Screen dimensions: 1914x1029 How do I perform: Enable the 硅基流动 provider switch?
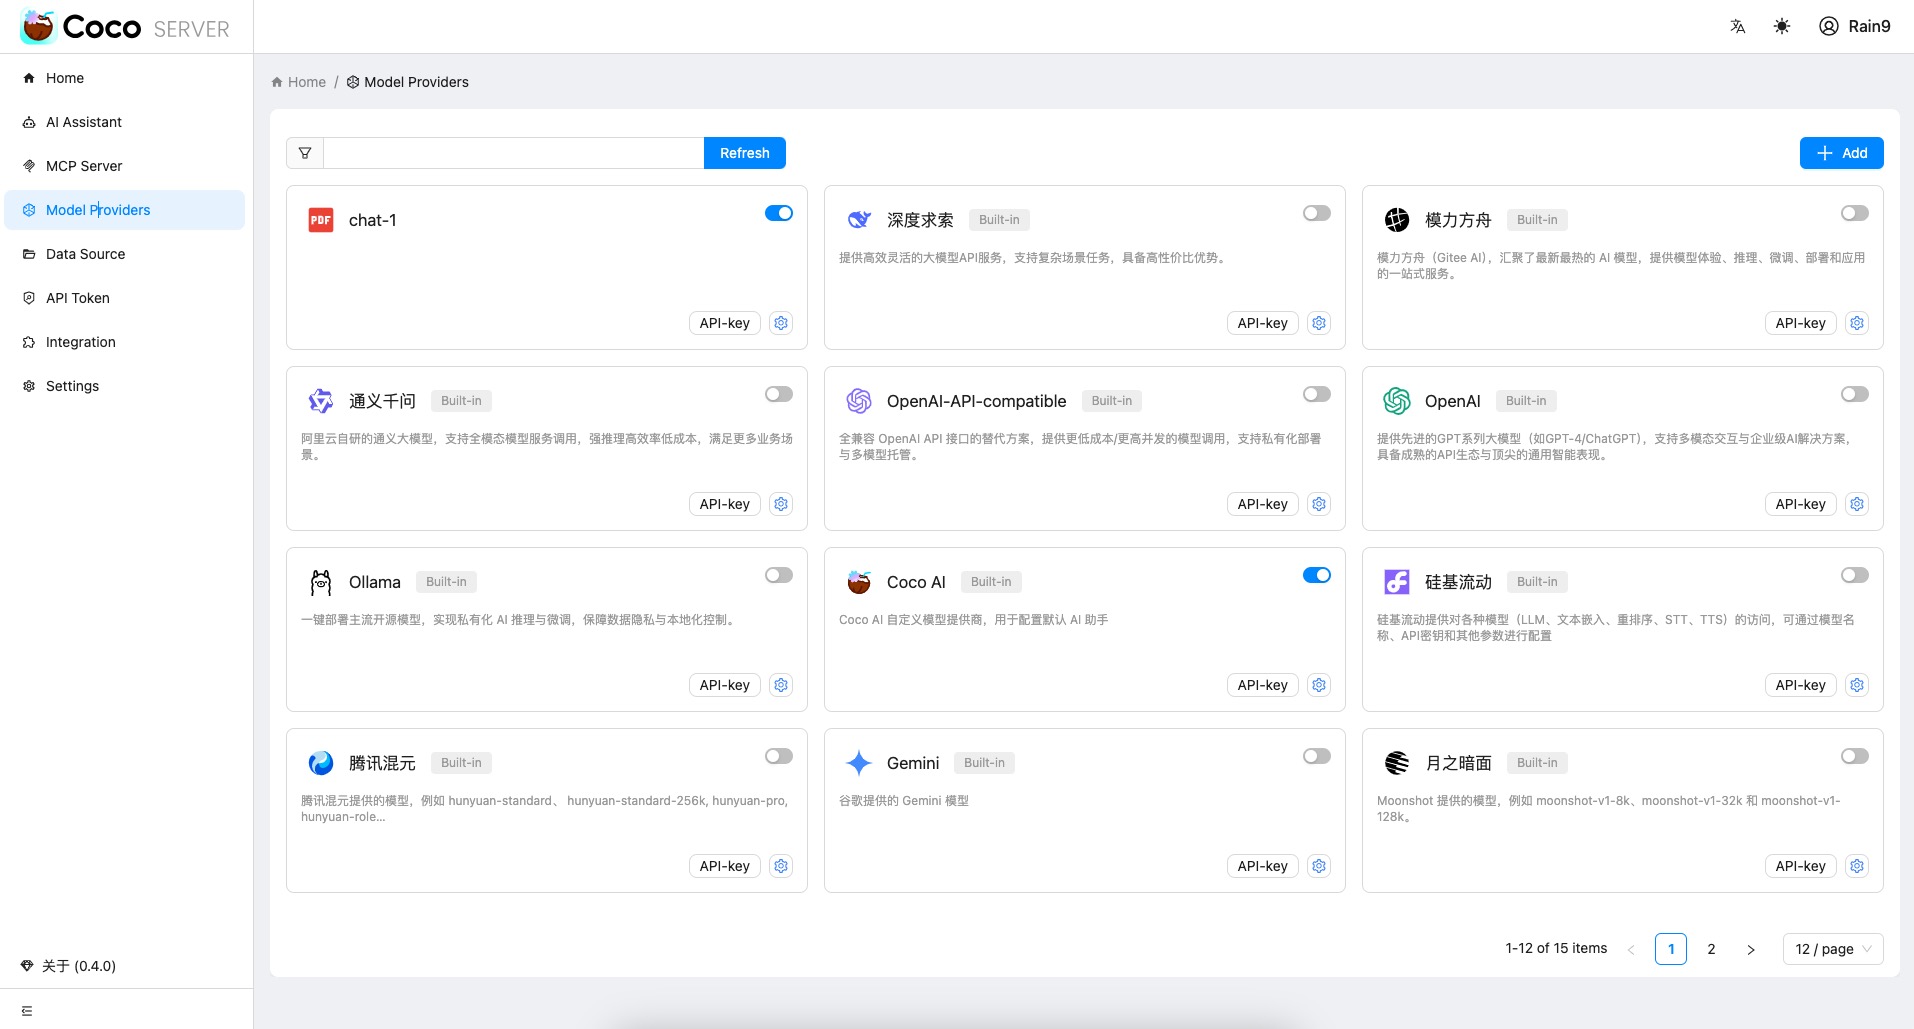[1855, 575]
